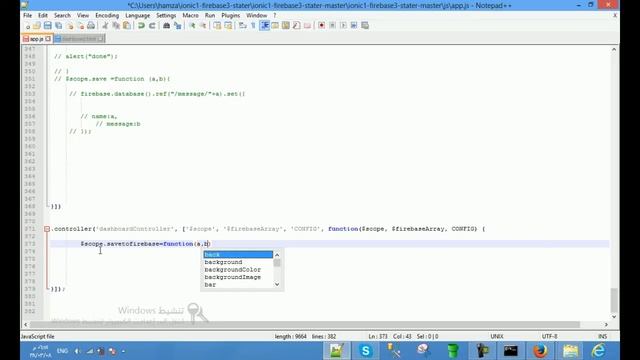Screen dimensions: 640x360
Task: Click the Replace toolbar icon
Action: pyautogui.click(x=178, y=26)
